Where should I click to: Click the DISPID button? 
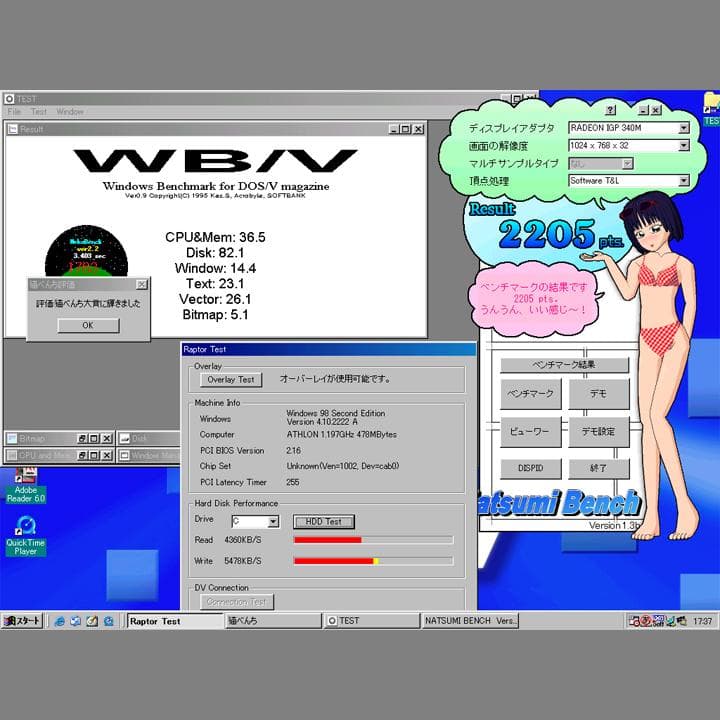point(530,468)
